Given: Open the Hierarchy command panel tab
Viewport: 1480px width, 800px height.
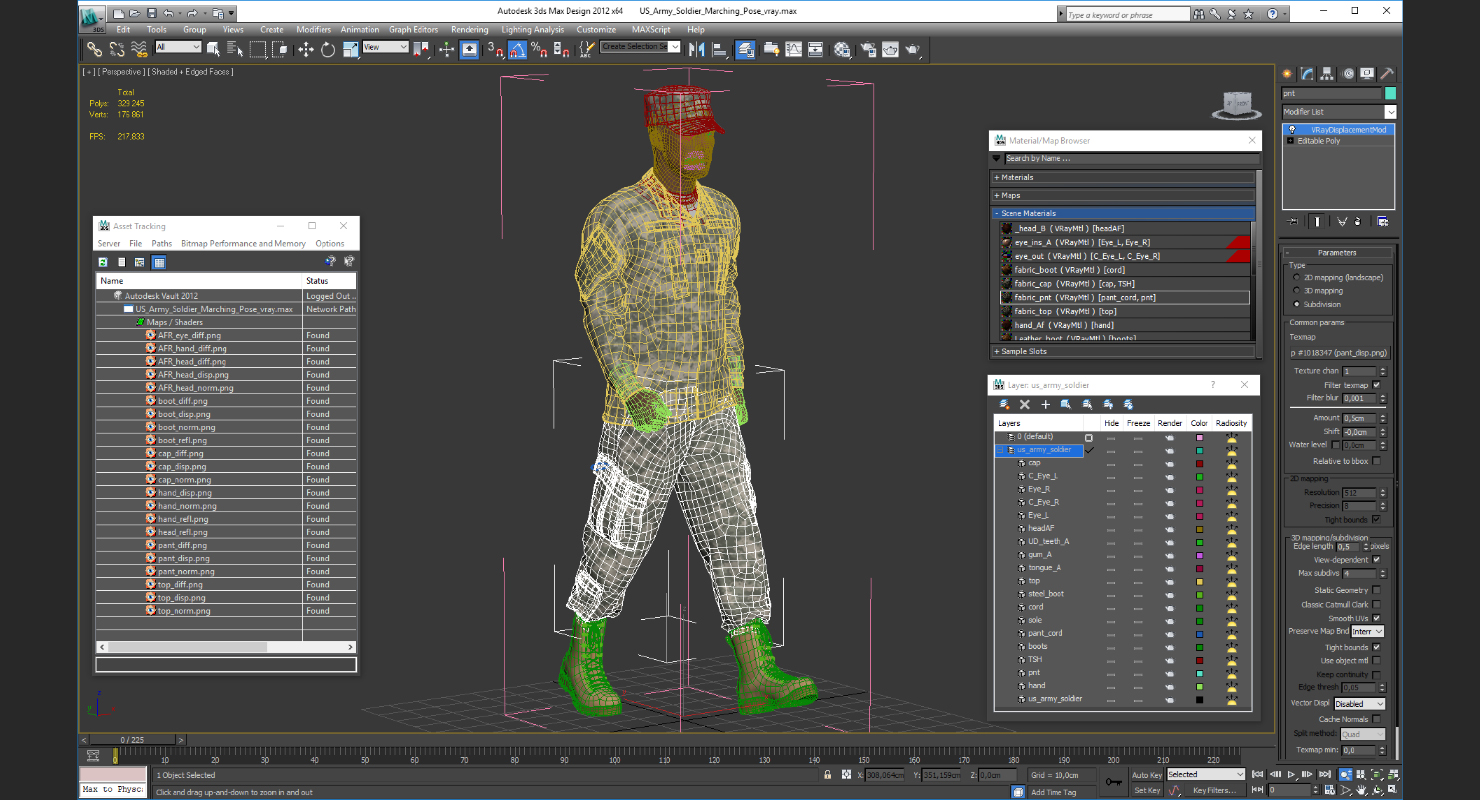Looking at the screenshot, I should click(x=1327, y=74).
